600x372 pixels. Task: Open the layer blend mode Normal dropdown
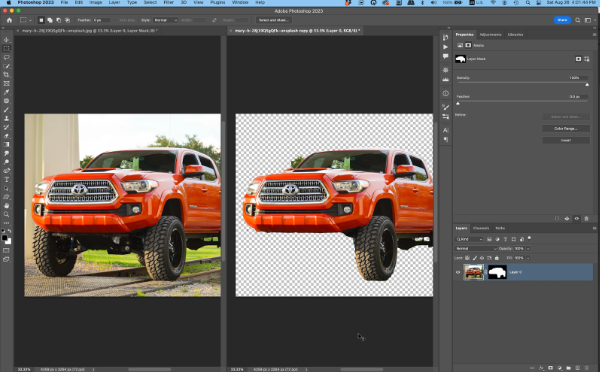pos(476,248)
